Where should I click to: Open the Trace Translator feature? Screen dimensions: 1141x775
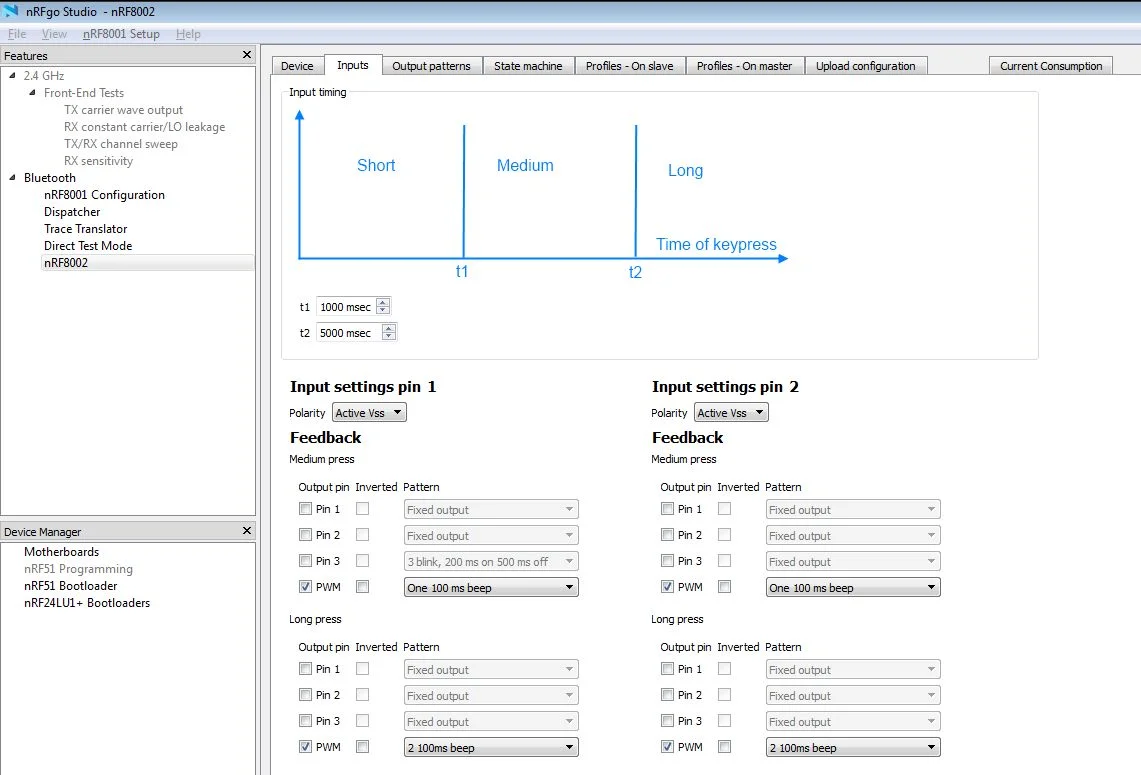[x=85, y=228]
